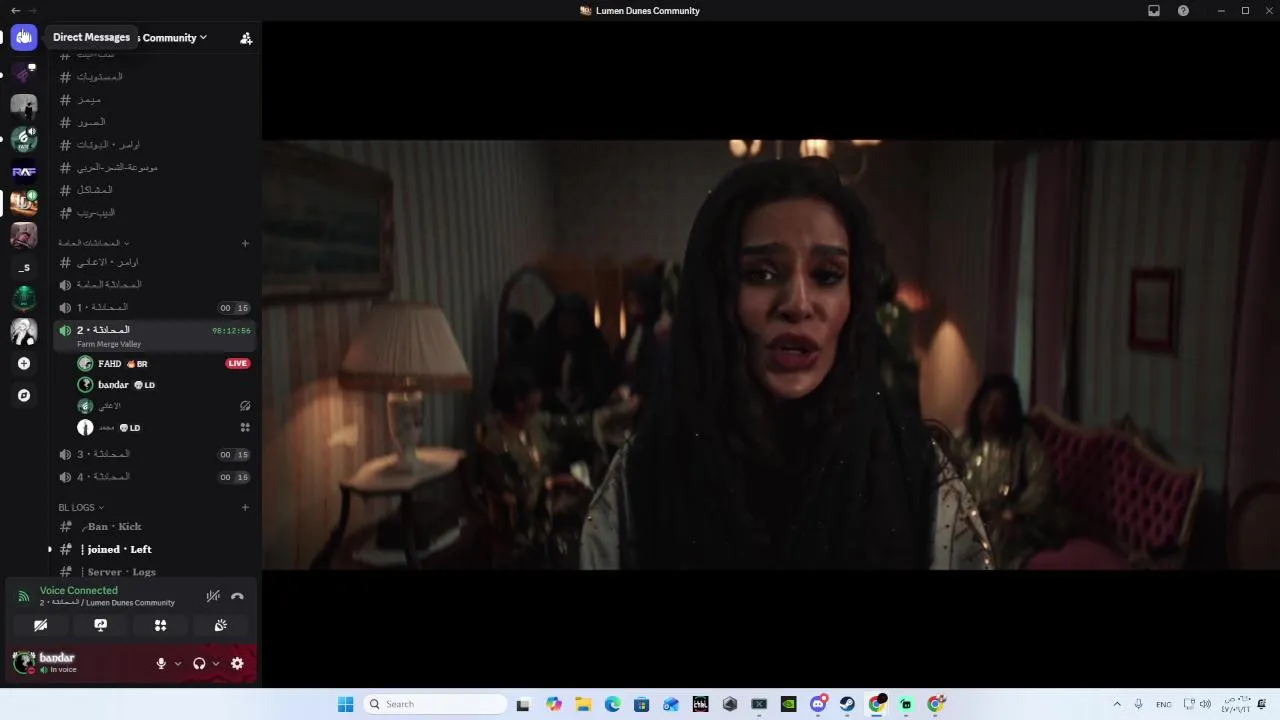The image size is (1280, 720).
Task: Open Microsoft Edge from taskbar
Action: click(x=612, y=704)
